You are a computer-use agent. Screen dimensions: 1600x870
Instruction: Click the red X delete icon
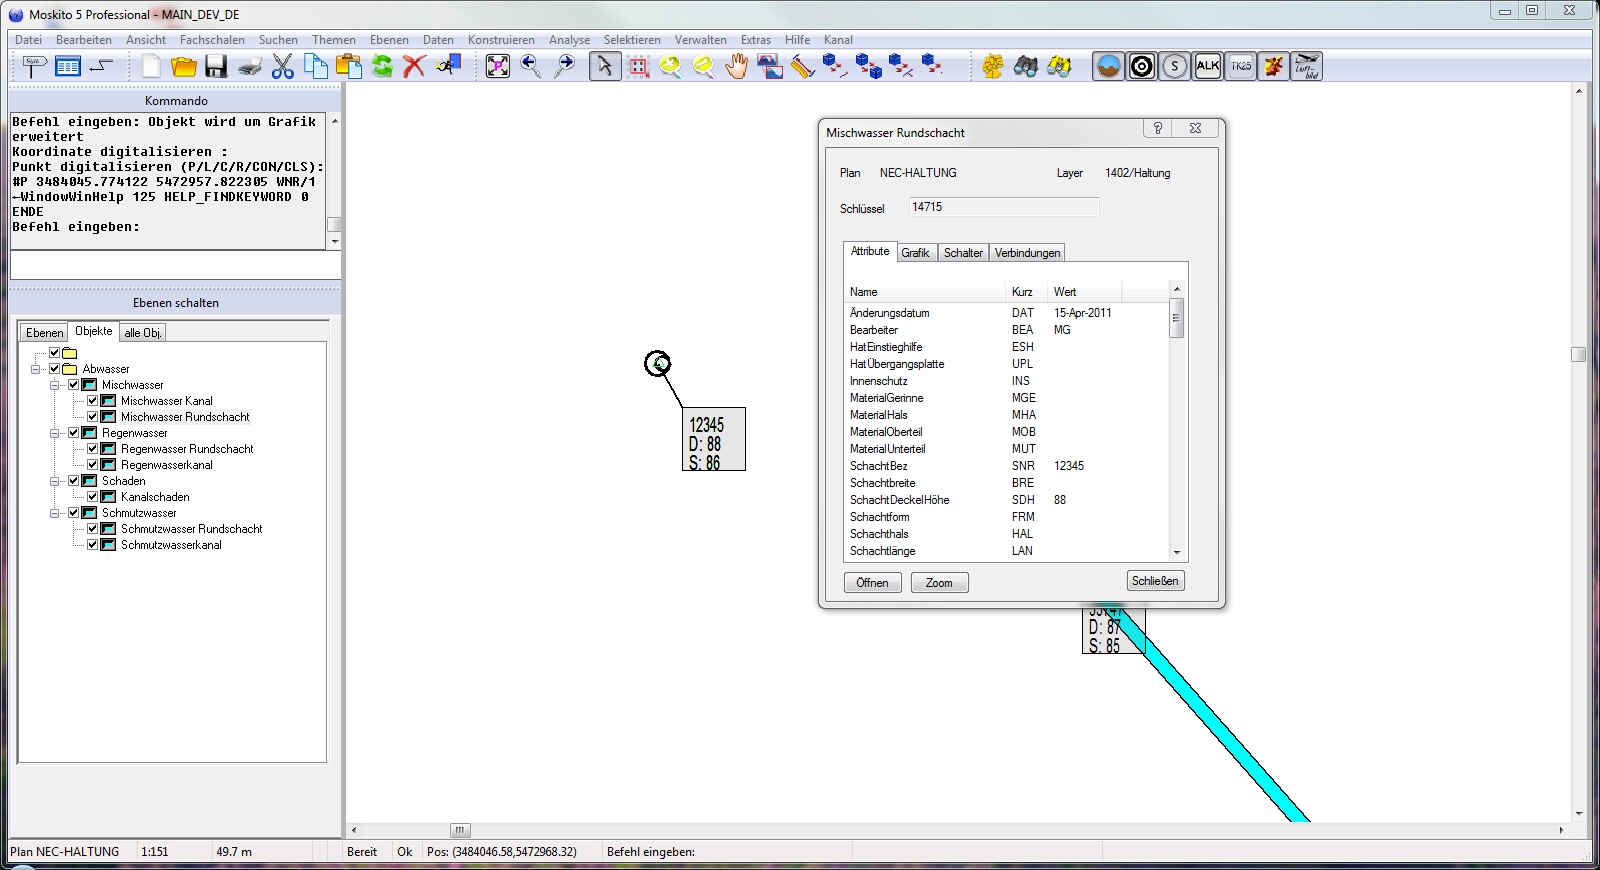pos(414,67)
